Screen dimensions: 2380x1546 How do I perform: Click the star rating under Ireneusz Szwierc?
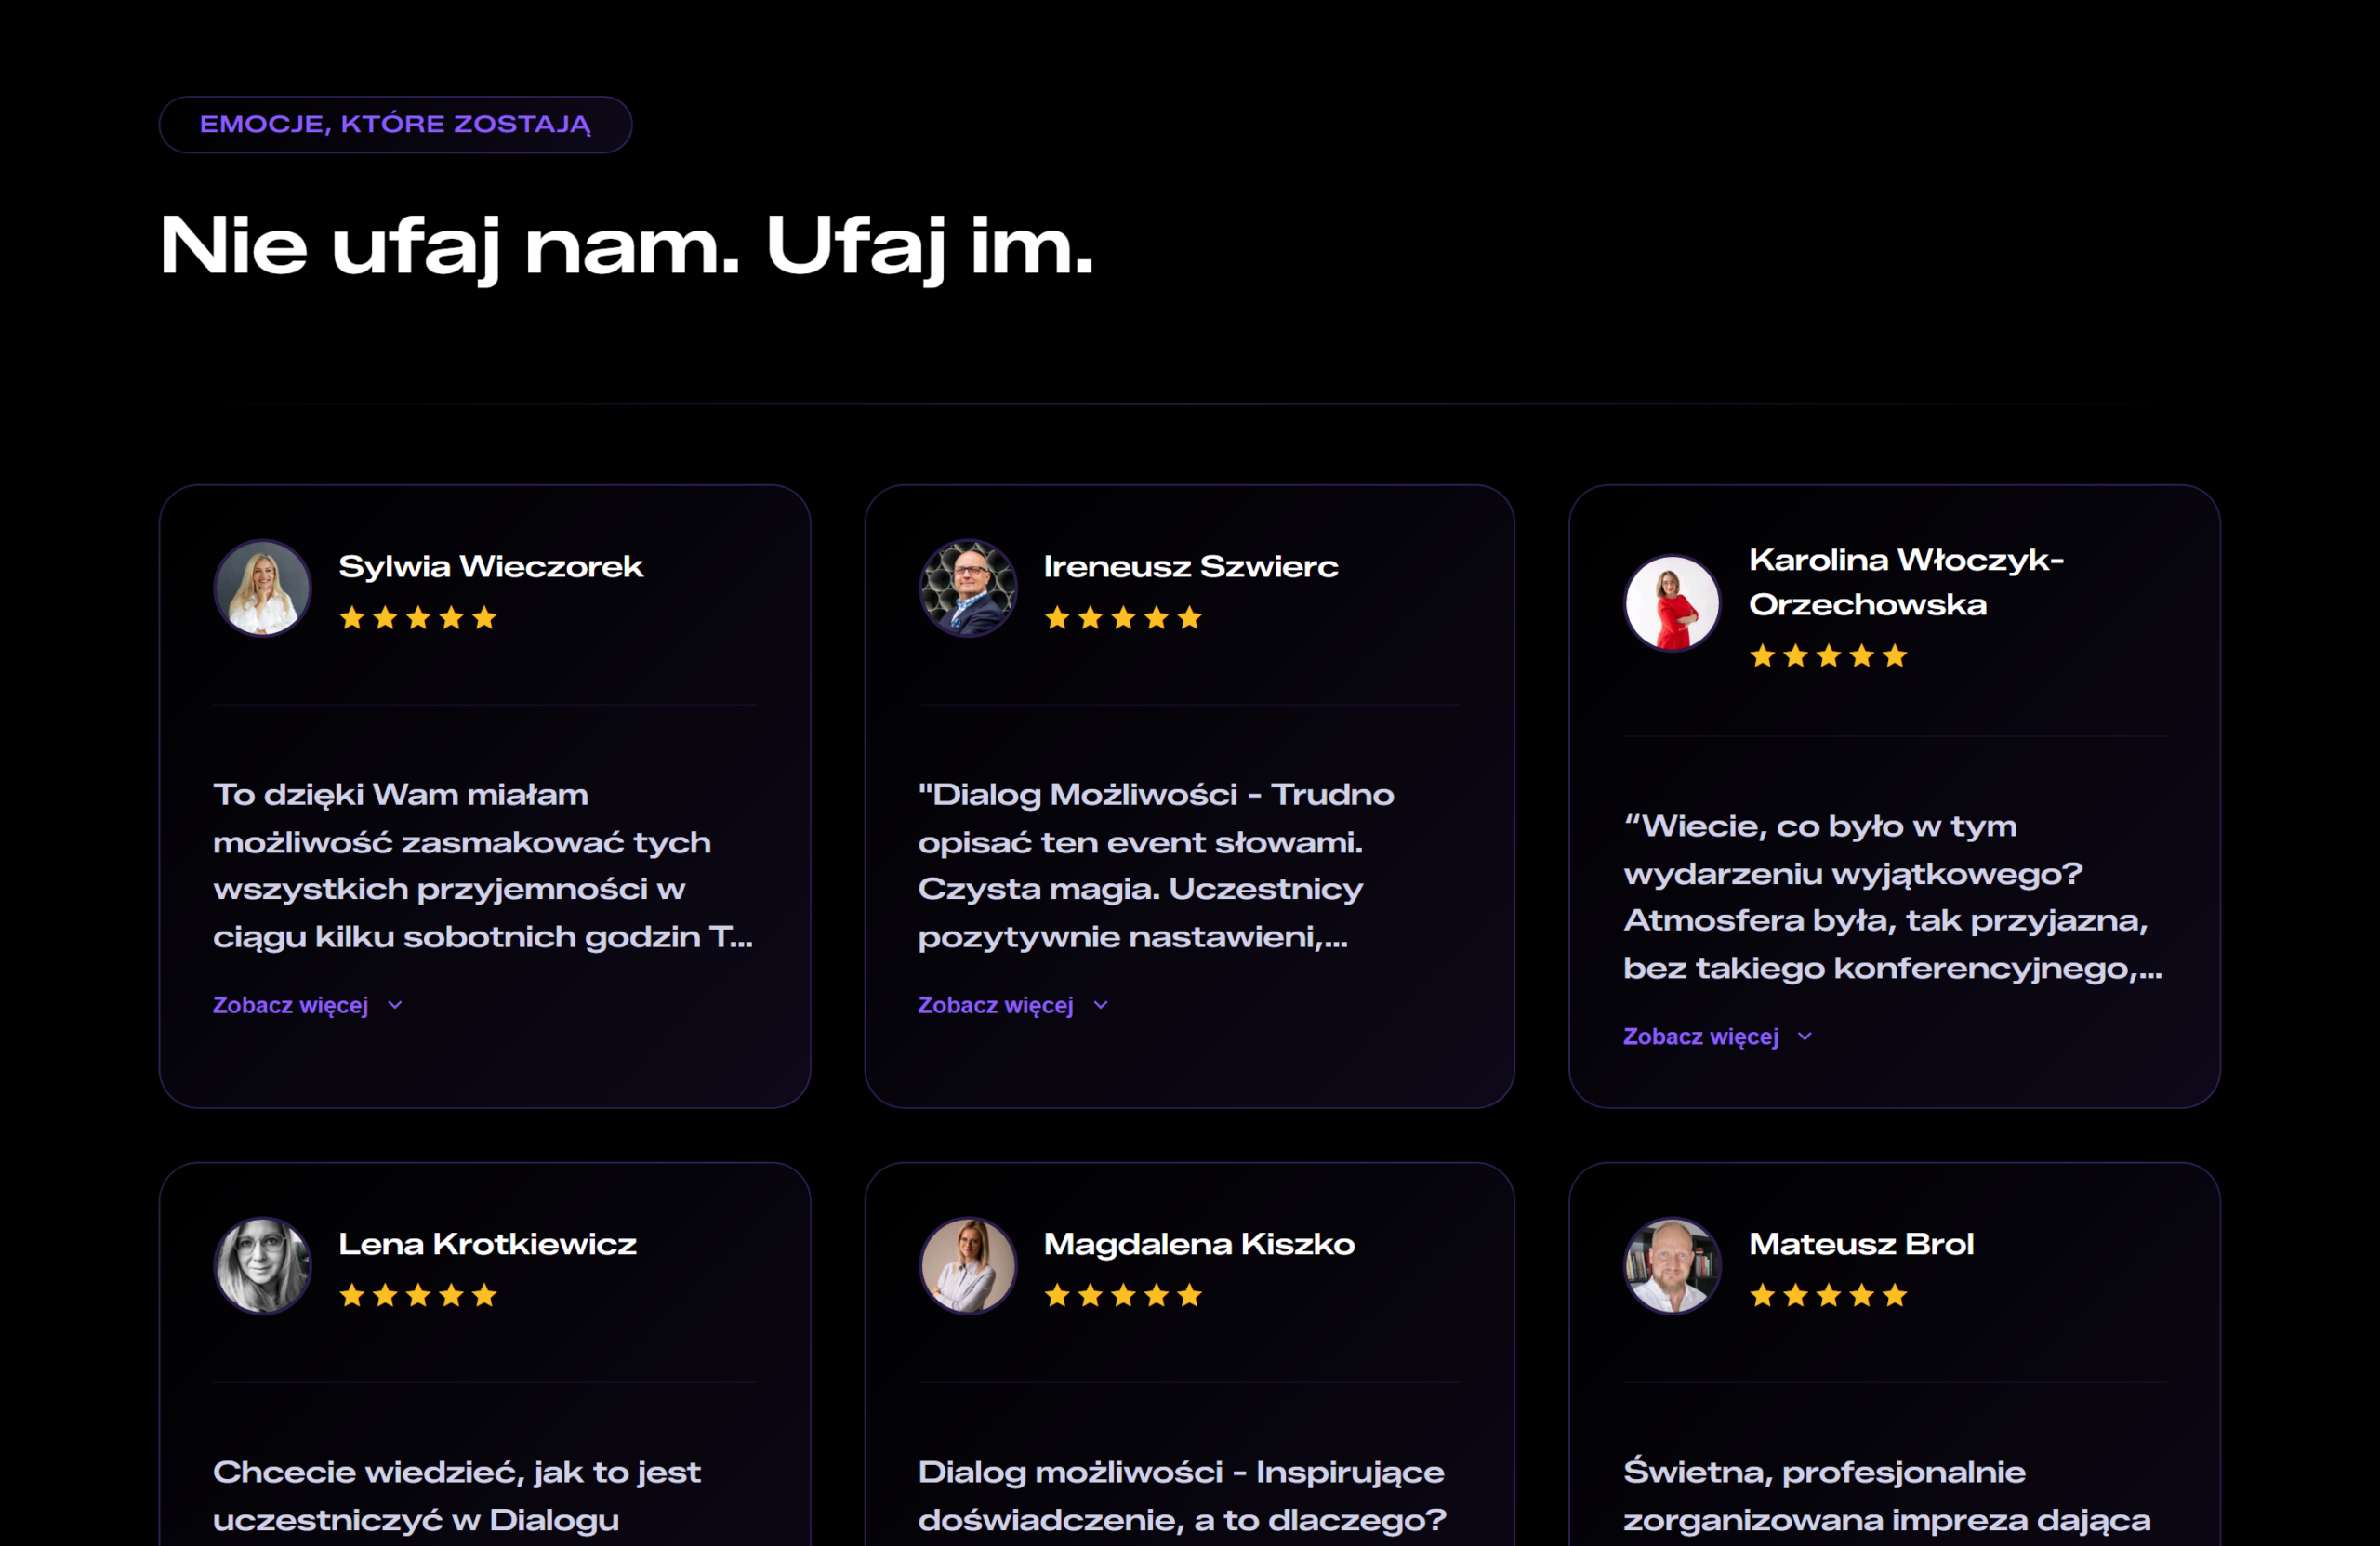pos(1122,618)
